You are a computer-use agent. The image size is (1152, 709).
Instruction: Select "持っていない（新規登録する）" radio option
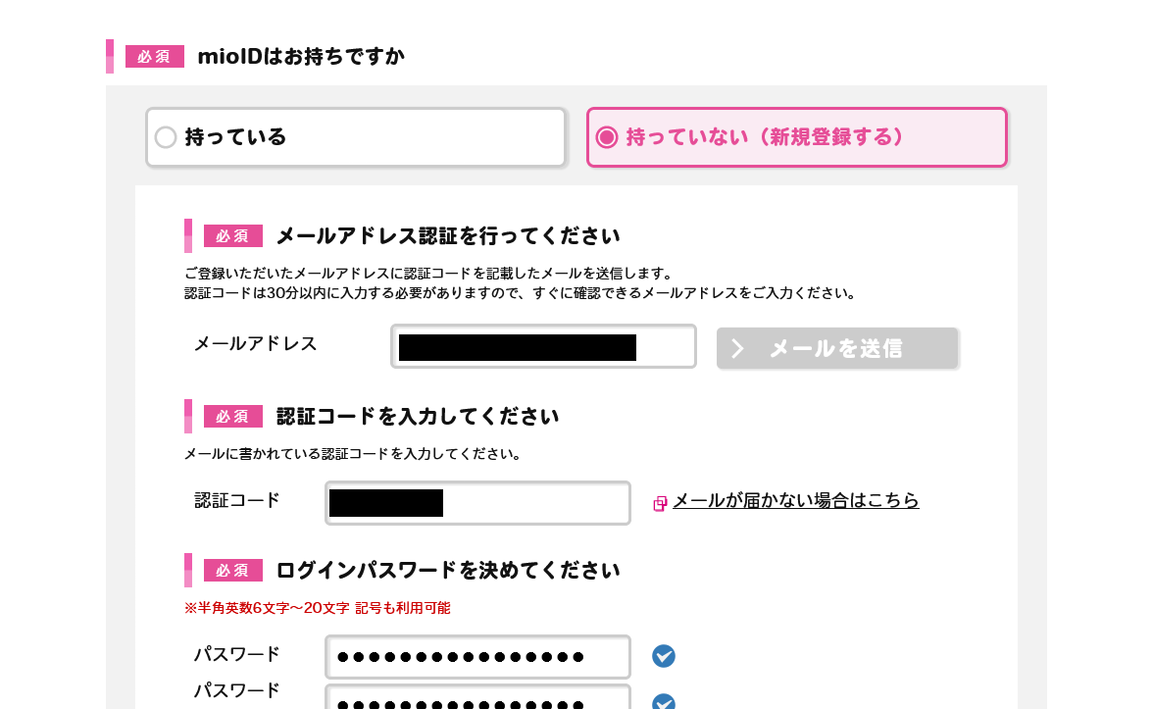tap(607, 137)
